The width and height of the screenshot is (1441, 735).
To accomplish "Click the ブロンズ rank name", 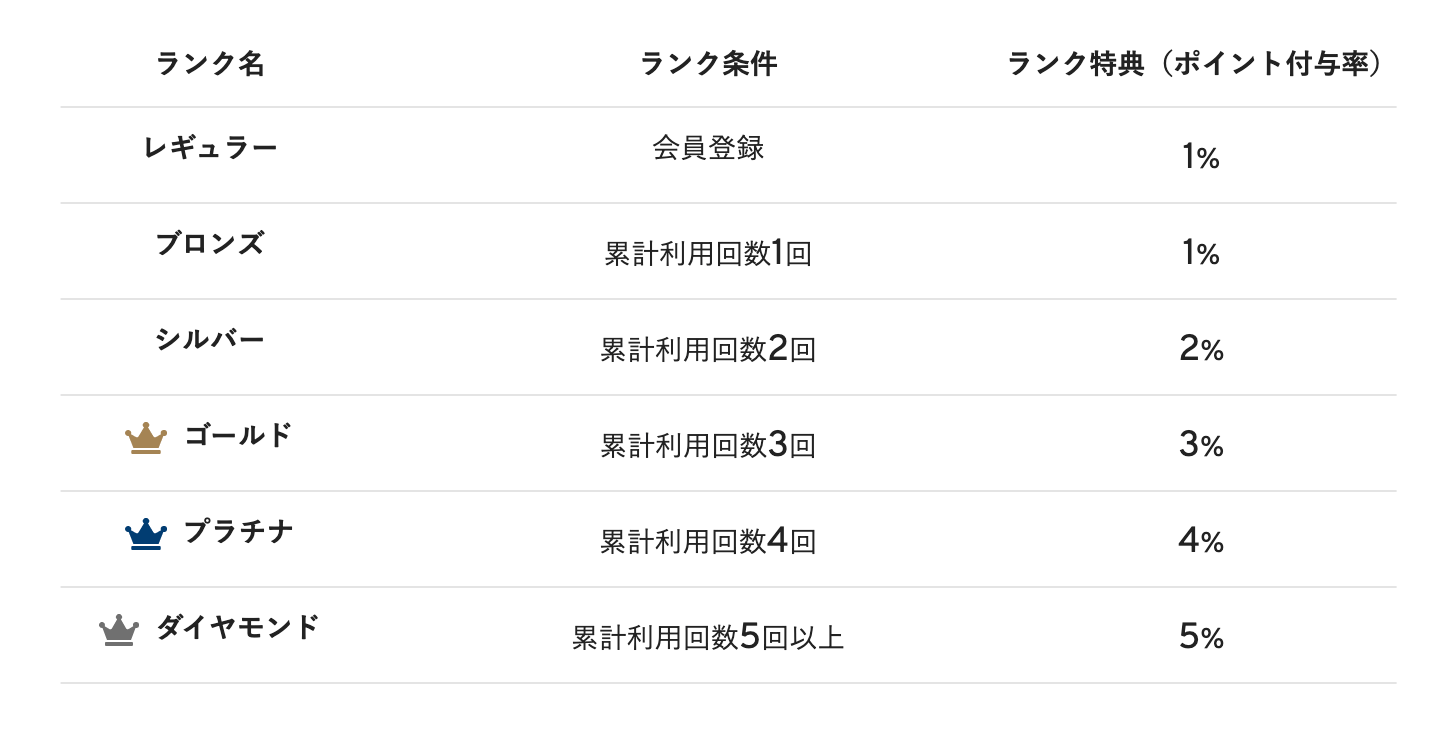I will (210, 244).
